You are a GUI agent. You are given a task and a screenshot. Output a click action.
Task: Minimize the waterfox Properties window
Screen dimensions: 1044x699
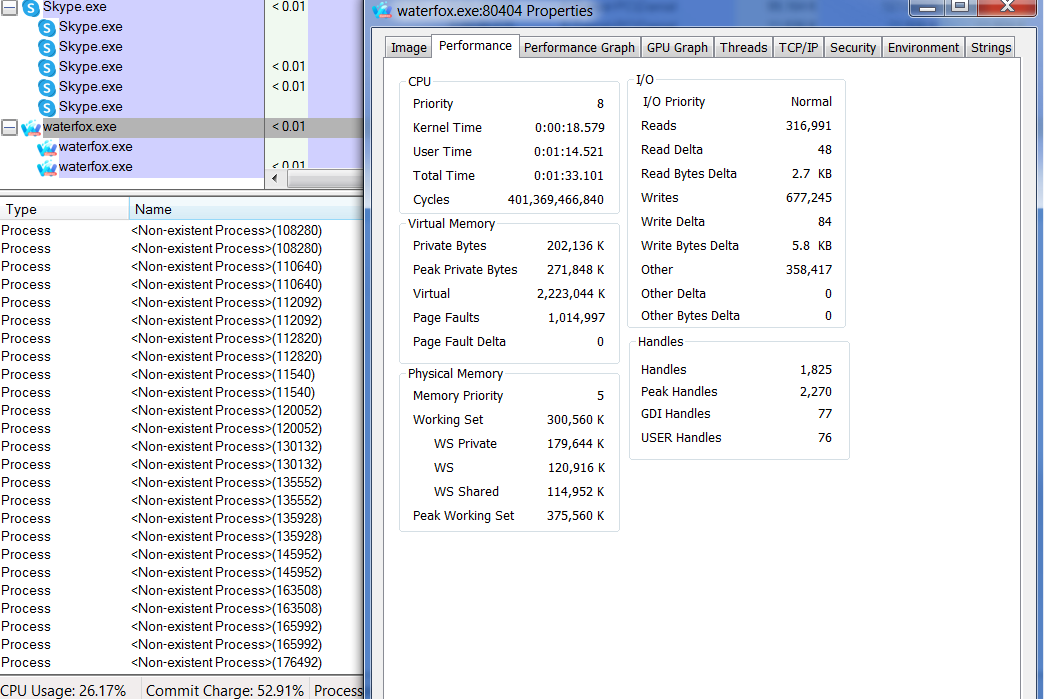coord(927,7)
